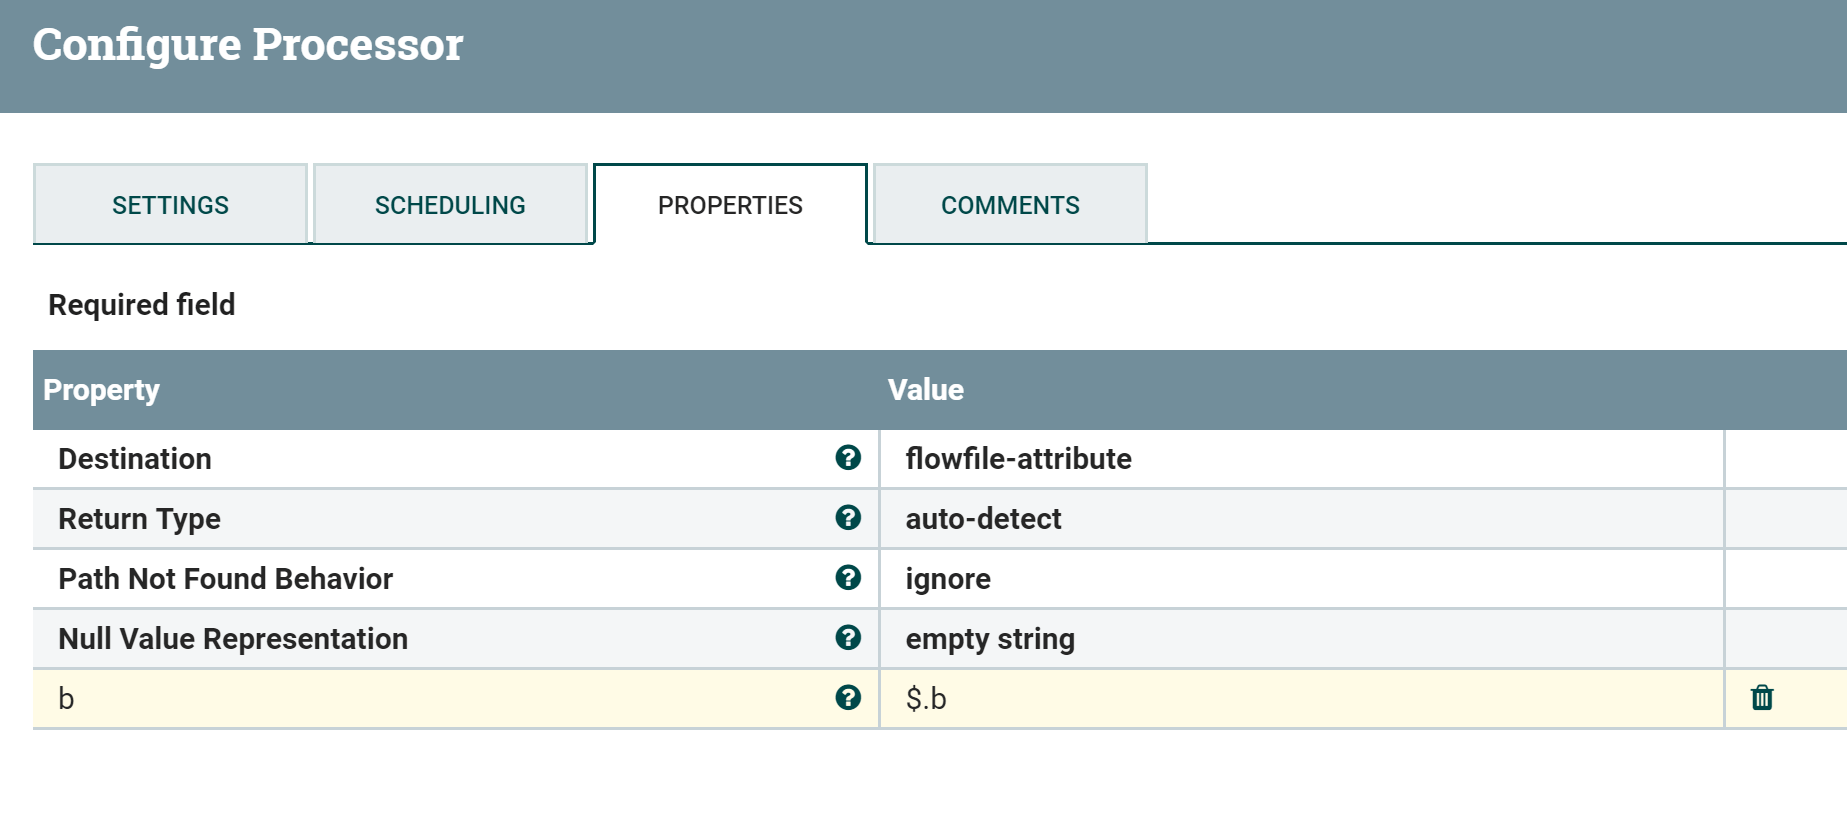1847x833 pixels.
Task: Select the Destination property name
Action: point(135,459)
